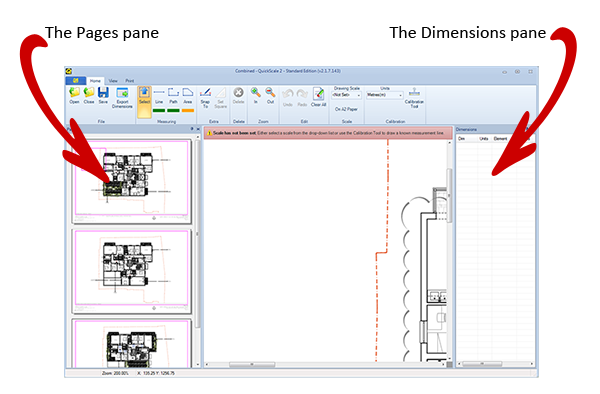
Task: Click the QuickScale application logo icon
Action: pyautogui.click(x=69, y=71)
